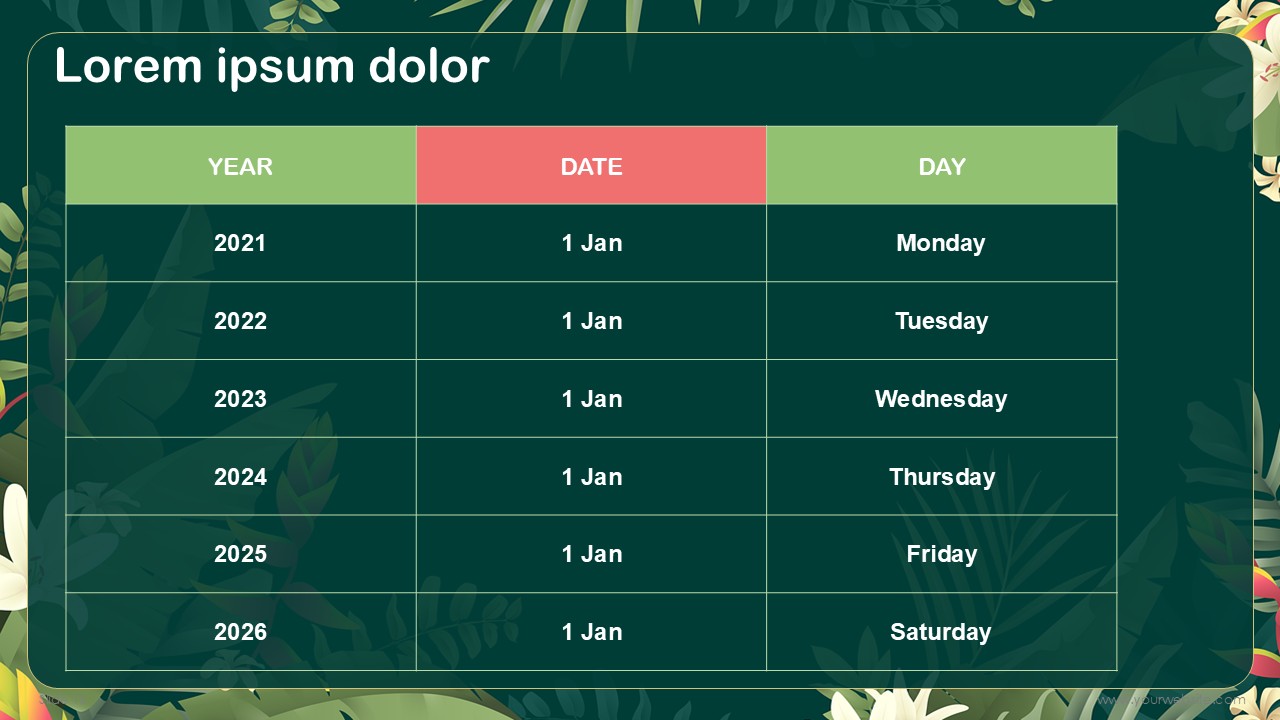Select the 2025 year cell
The image size is (1280, 720).
[241, 554]
